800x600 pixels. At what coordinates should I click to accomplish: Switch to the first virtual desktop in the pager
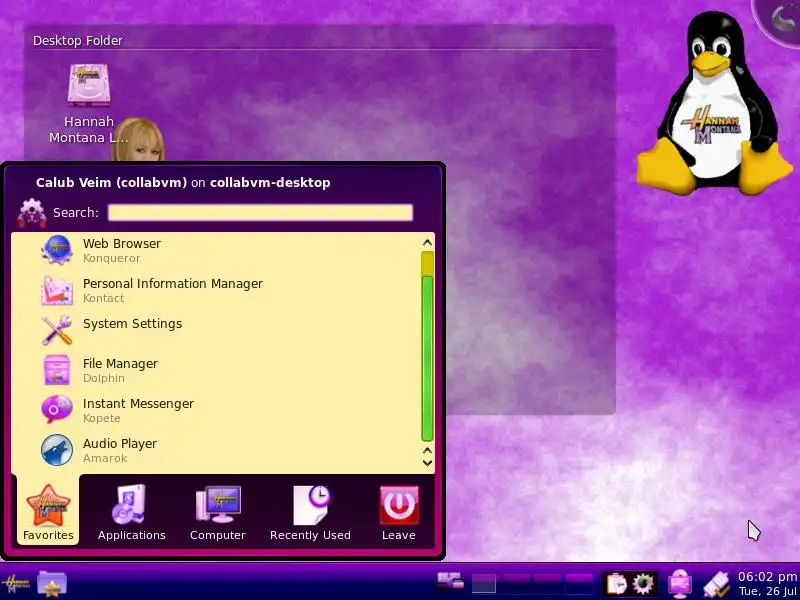(484, 584)
